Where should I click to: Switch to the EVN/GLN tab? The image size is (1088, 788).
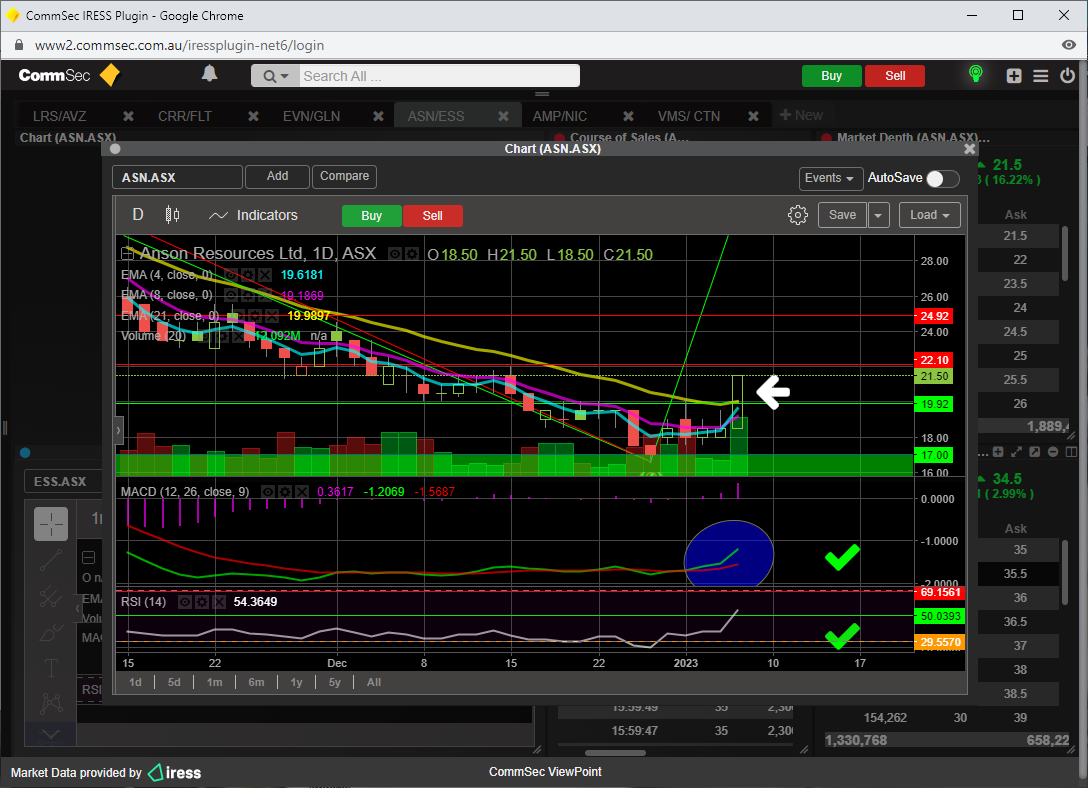pos(312,117)
